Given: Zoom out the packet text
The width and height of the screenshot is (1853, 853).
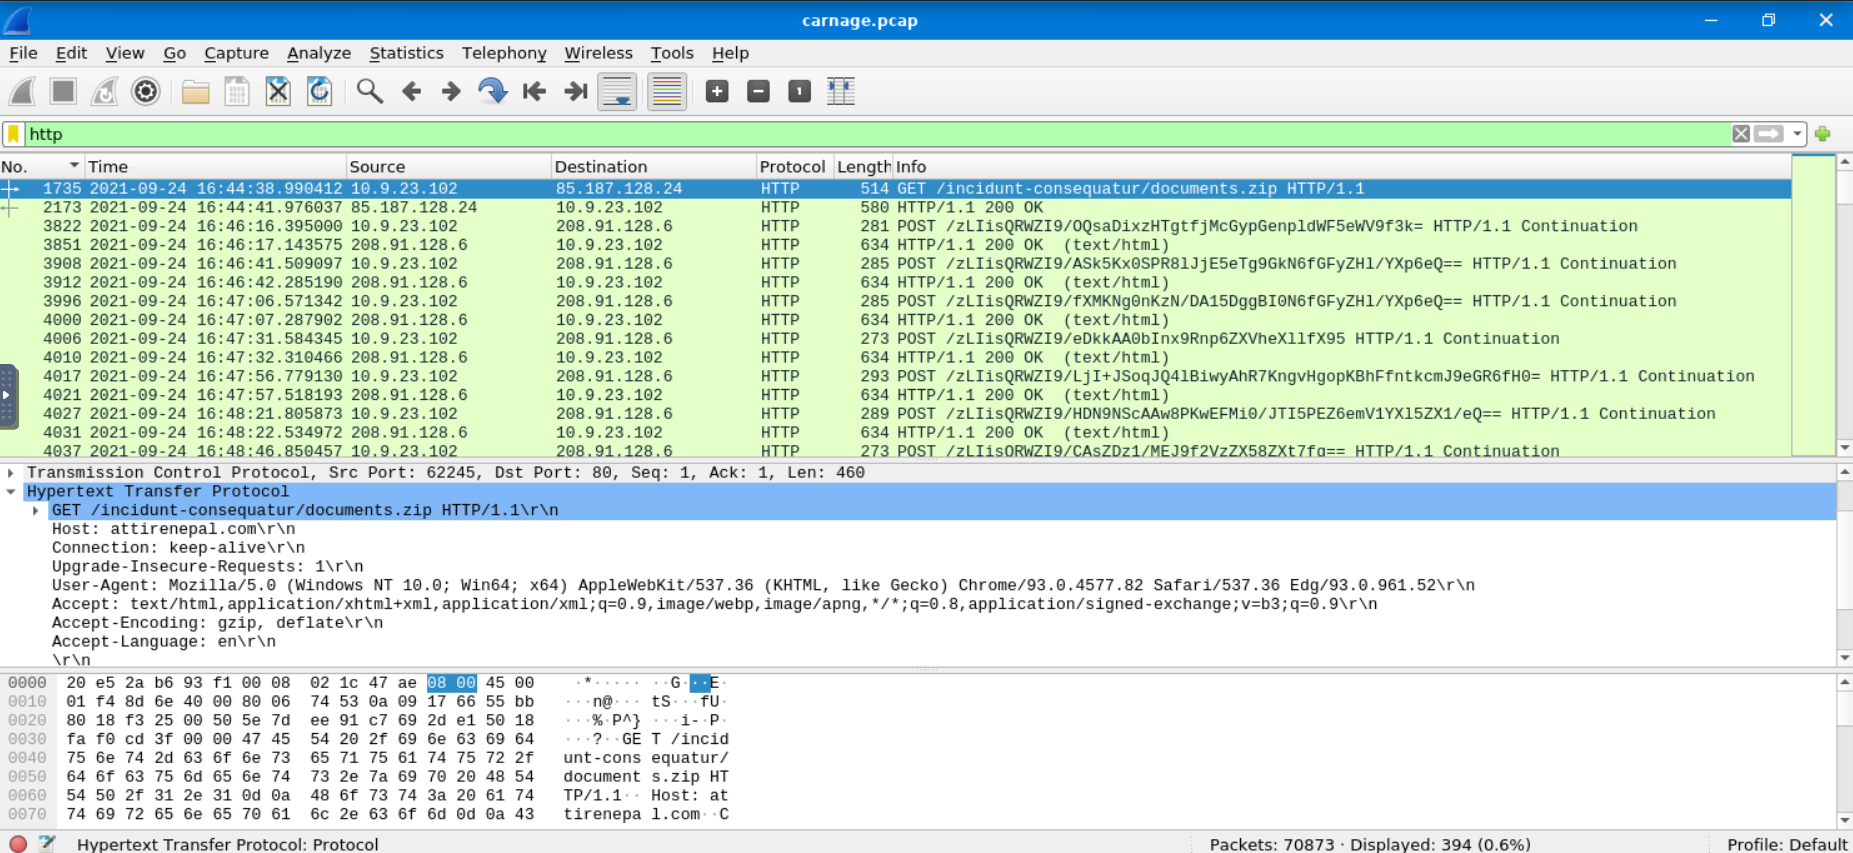Looking at the screenshot, I should (758, 92).
